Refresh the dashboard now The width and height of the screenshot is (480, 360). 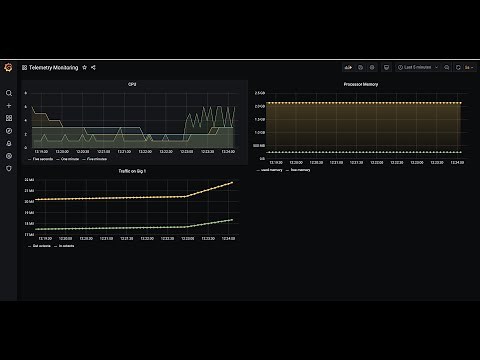[458, 67]
